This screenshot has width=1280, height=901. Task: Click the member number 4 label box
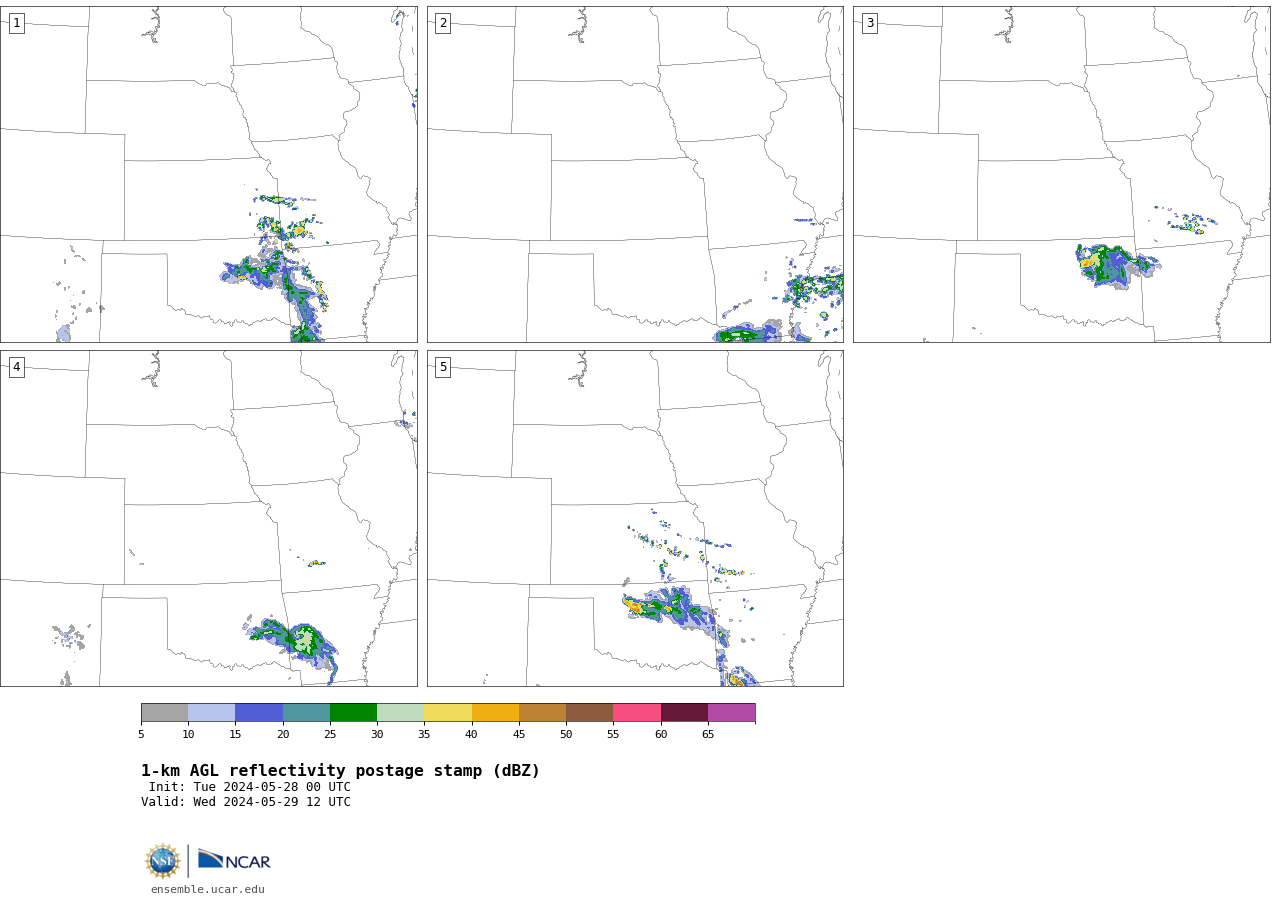(16, 367)
